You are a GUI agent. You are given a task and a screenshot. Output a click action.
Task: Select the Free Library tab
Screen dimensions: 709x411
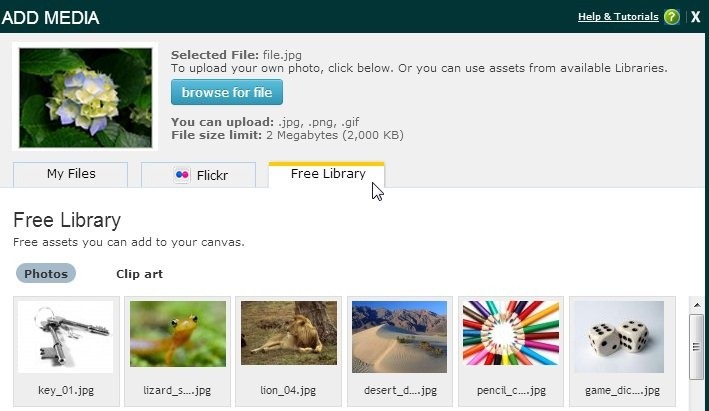[x=327, y=174]
